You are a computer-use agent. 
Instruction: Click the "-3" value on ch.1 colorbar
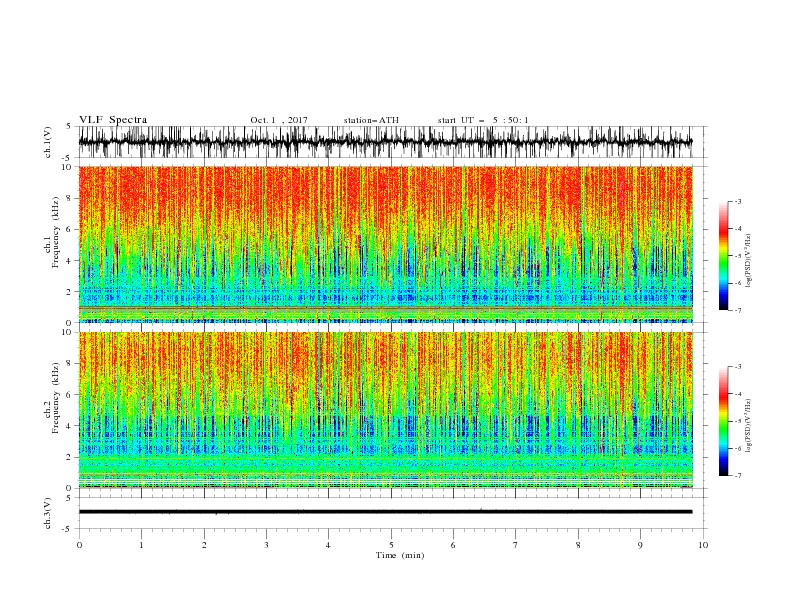[738, 201]
